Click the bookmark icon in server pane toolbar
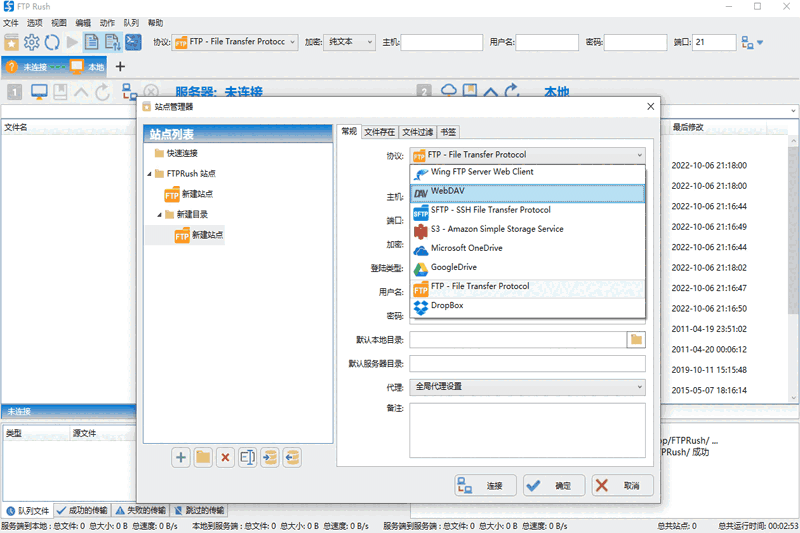The width and height of the screenshot is (800, 533). point(60,92)
